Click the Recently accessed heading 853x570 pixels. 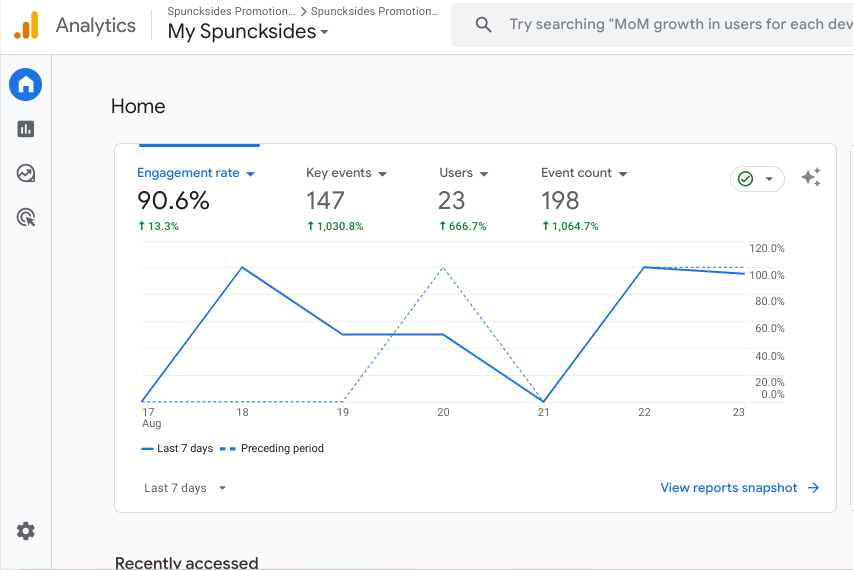(187, 562)
